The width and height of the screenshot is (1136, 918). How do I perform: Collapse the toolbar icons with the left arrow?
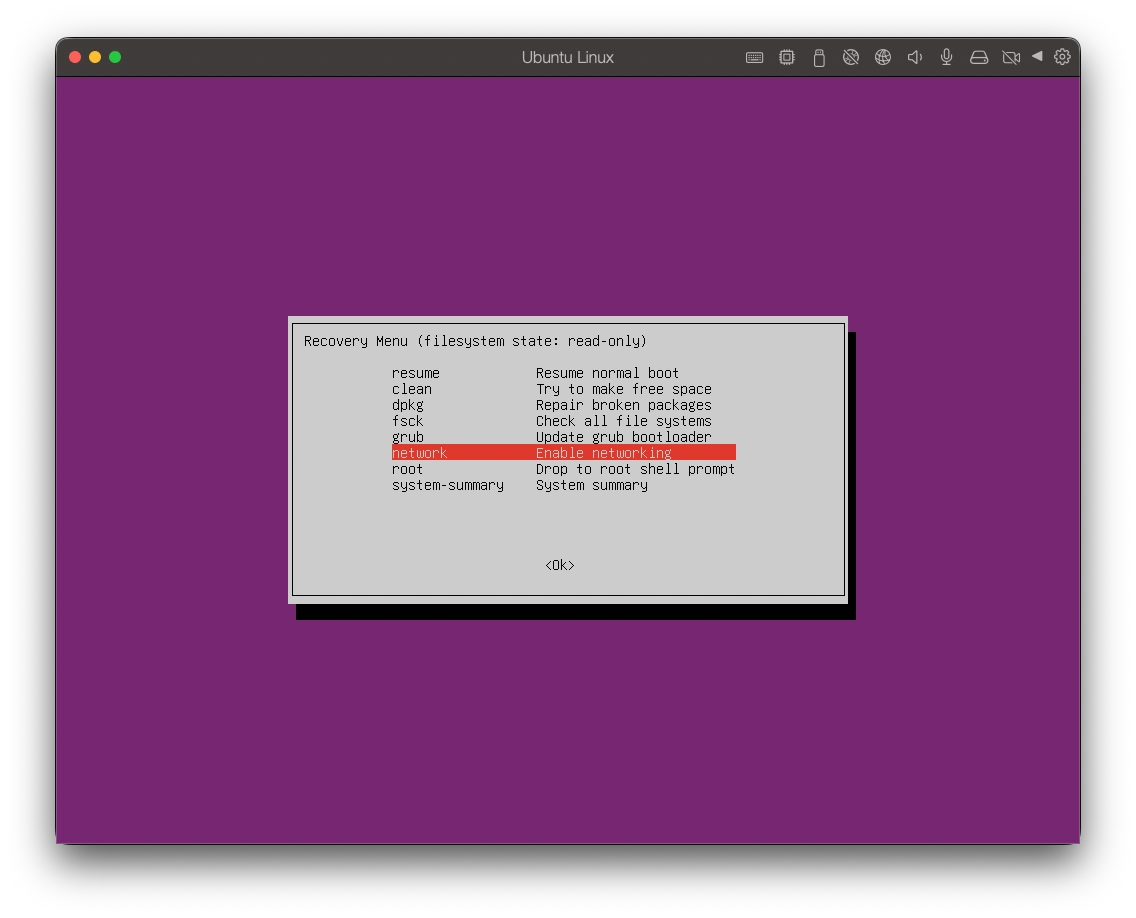(1037, 57)
